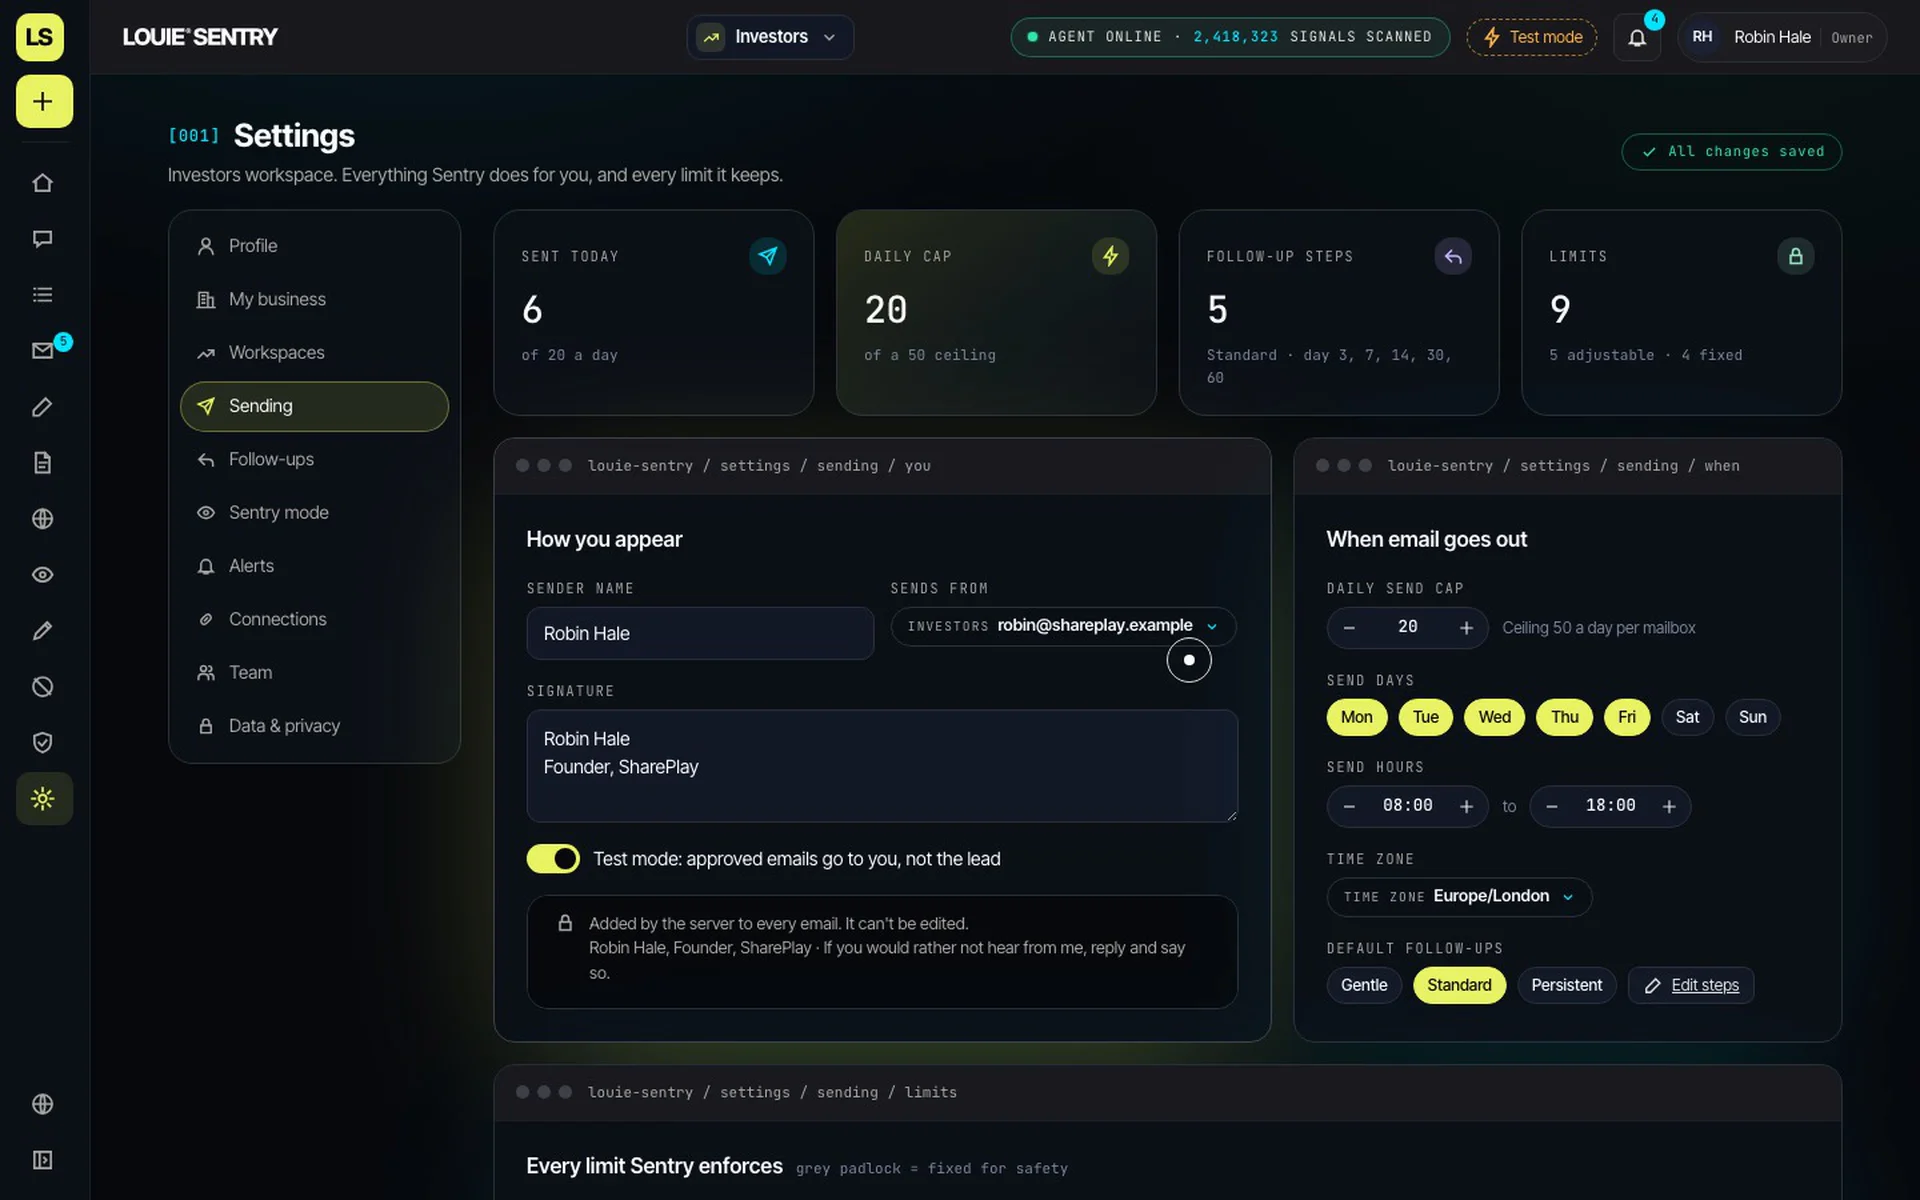Decrease send start hour 08:00 with minus
The width and height of the screenshot is (1920, 1200).
[1349, 806]
